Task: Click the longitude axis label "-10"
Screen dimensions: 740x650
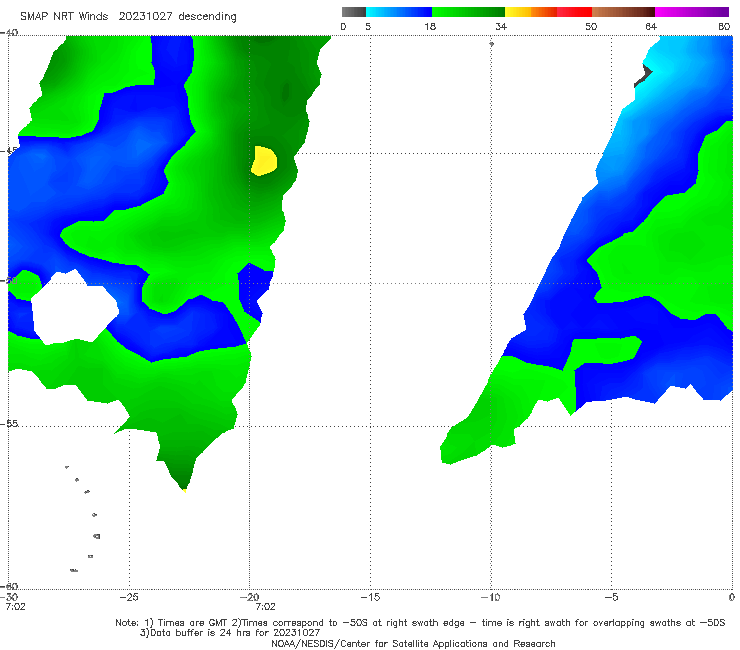Action: tap(490, 597)
